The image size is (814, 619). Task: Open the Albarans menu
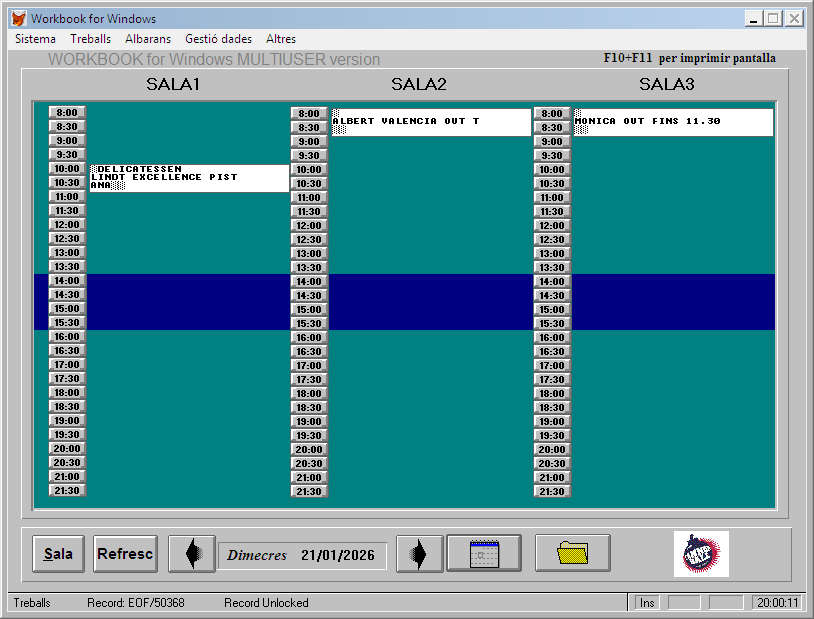pyautogui.click(x=148, y=39)
